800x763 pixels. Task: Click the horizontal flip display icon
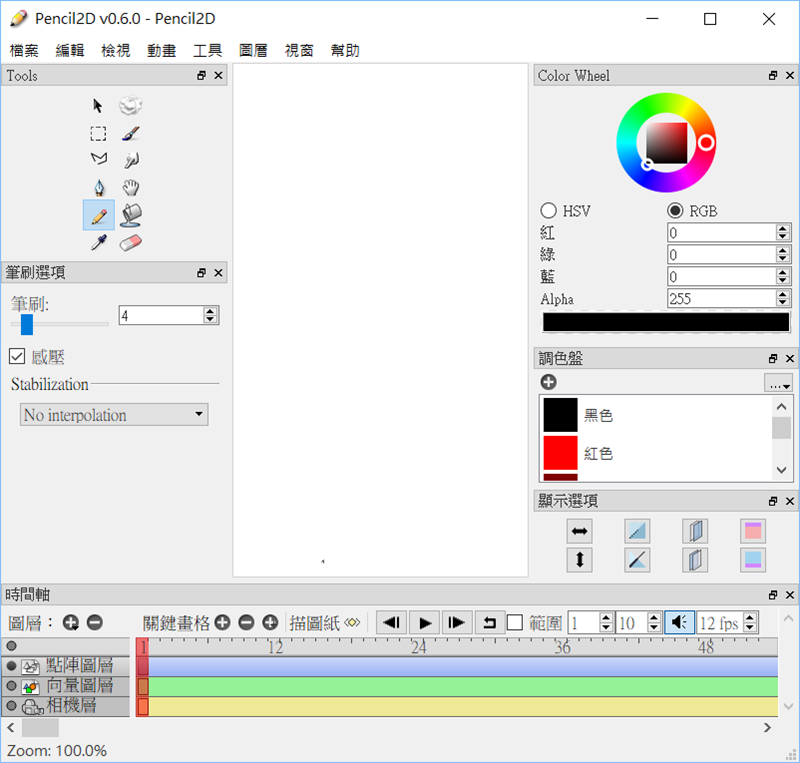coord(579,530)
